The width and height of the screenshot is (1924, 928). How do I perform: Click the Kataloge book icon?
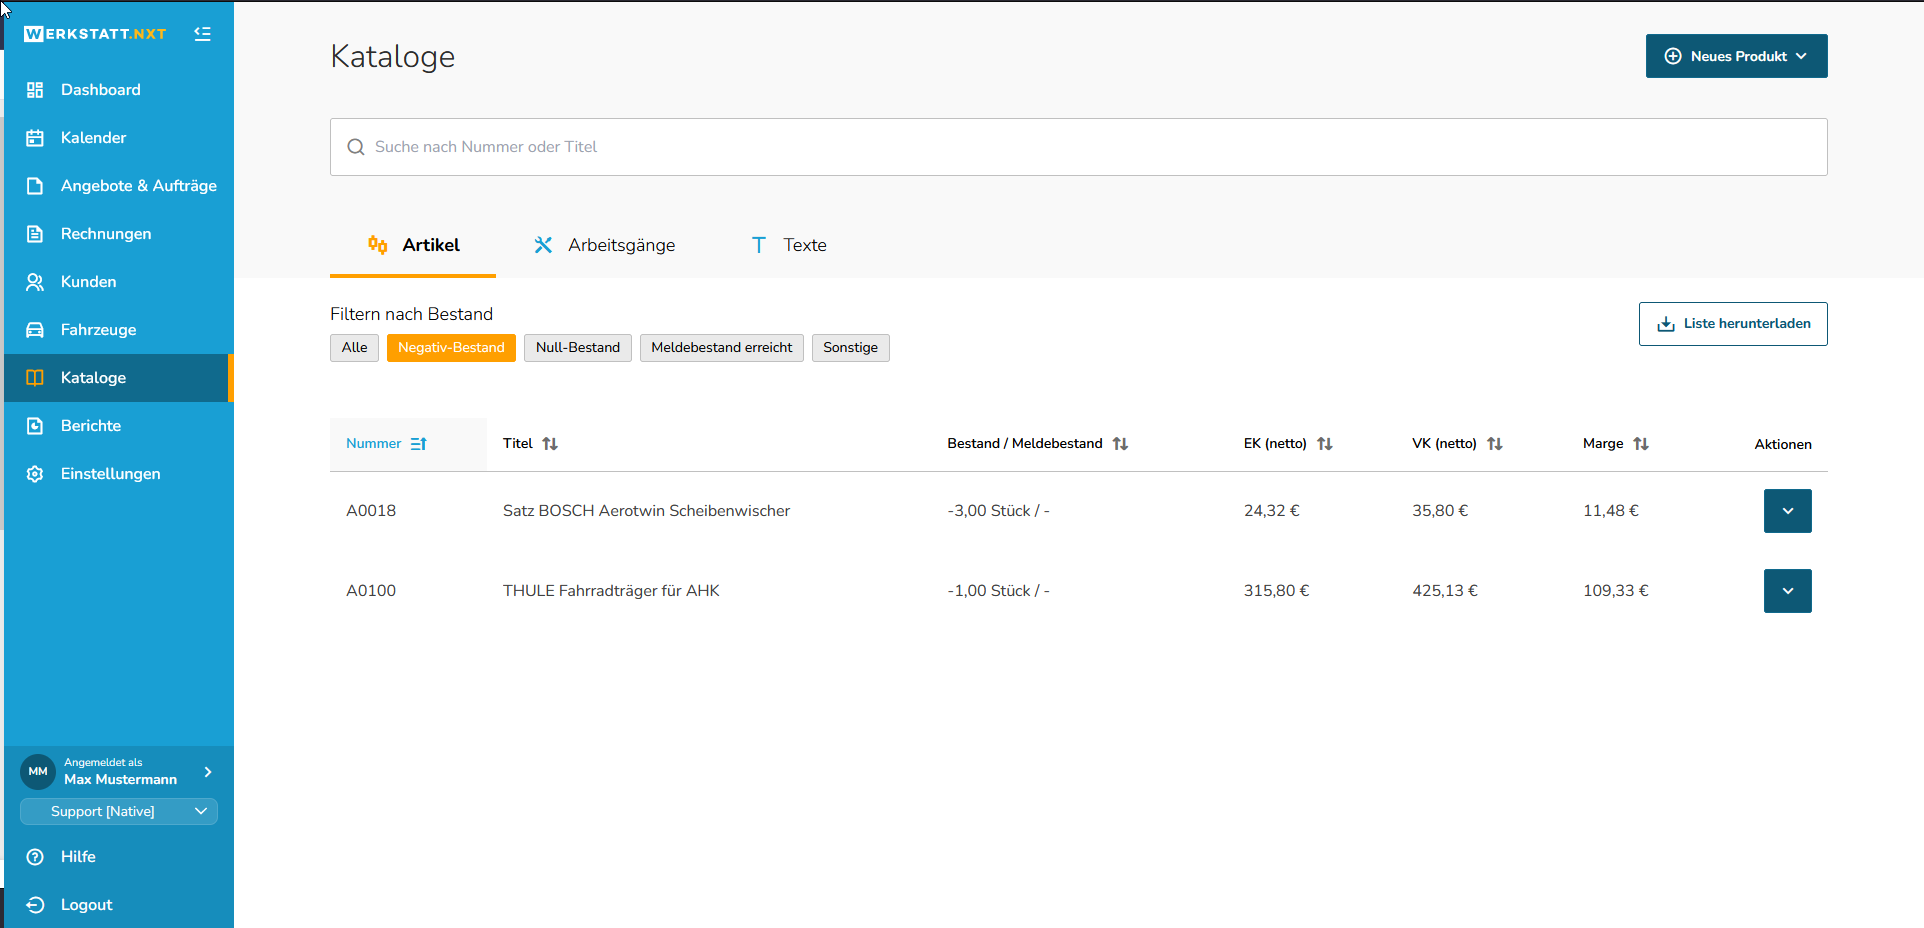pyautogui.click(x=35, y=378)
